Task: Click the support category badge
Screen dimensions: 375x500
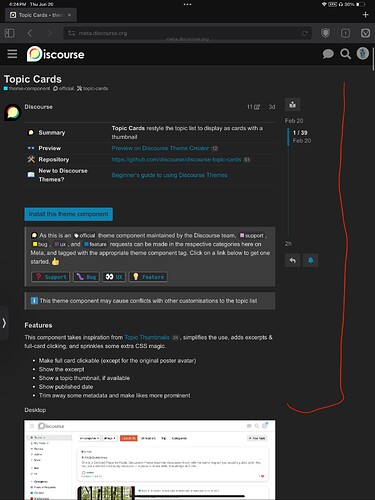Action: [x=252, y=235]
